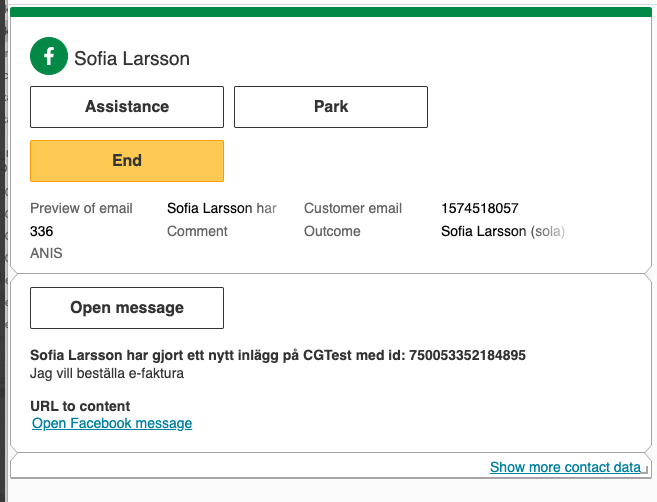The height and width of the screenshot is (502, 657).
Task: Follow the Open Facebook message link
Action: (x=112, y=423)
